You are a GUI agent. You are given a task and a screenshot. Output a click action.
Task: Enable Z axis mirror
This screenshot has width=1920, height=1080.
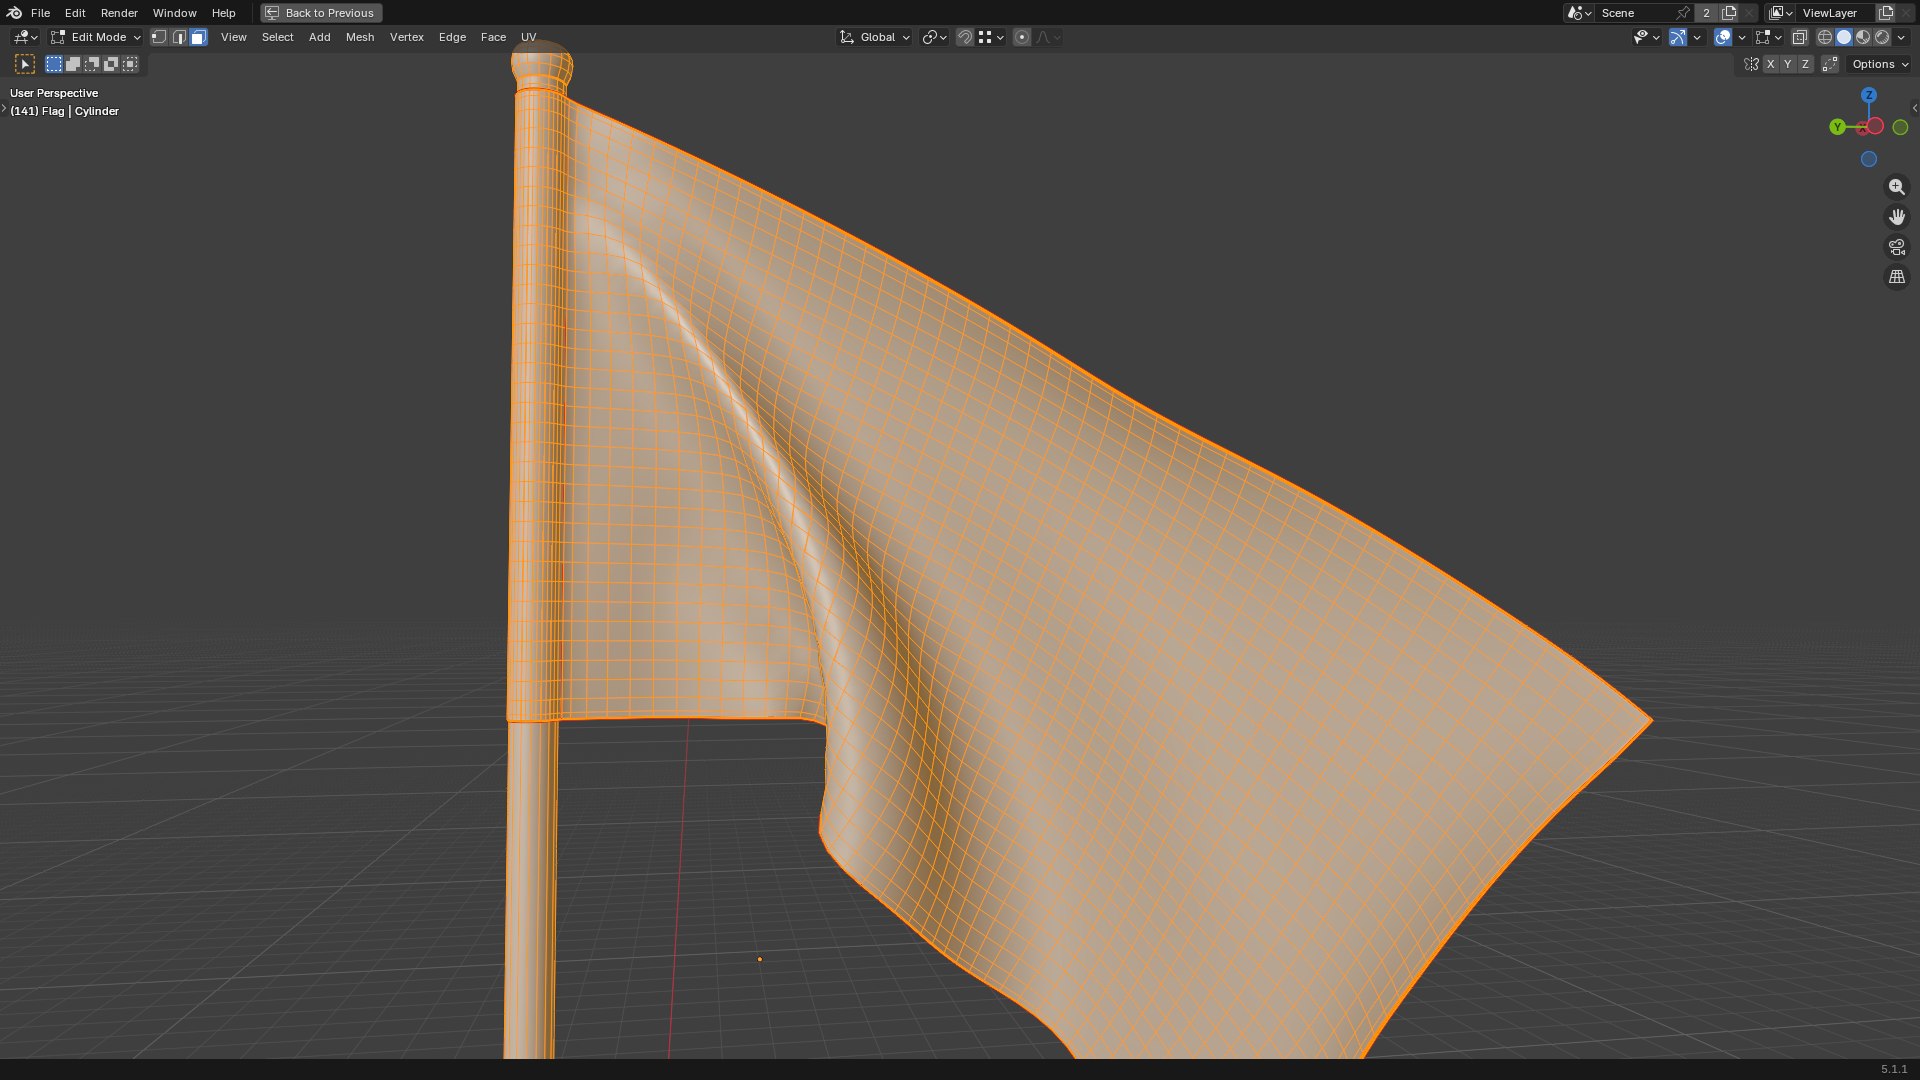tap(1805, 64)
